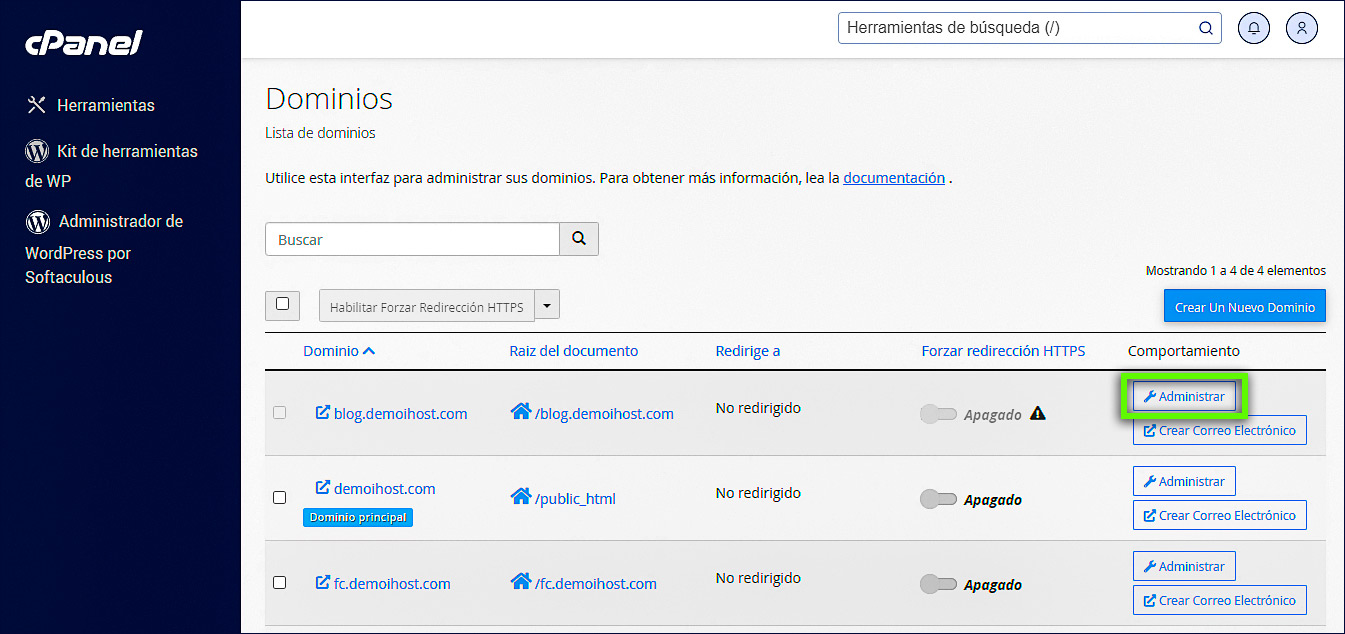Viewport: 1345px width, 634px height.
Task: Open Herramientas in the sidebar
Action: point(104,105)
